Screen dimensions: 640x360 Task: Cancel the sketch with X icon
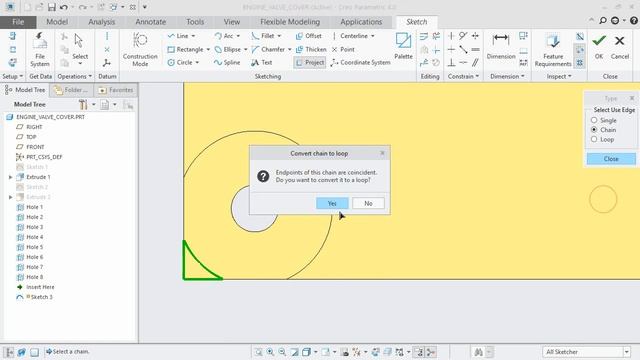[620, 46]
